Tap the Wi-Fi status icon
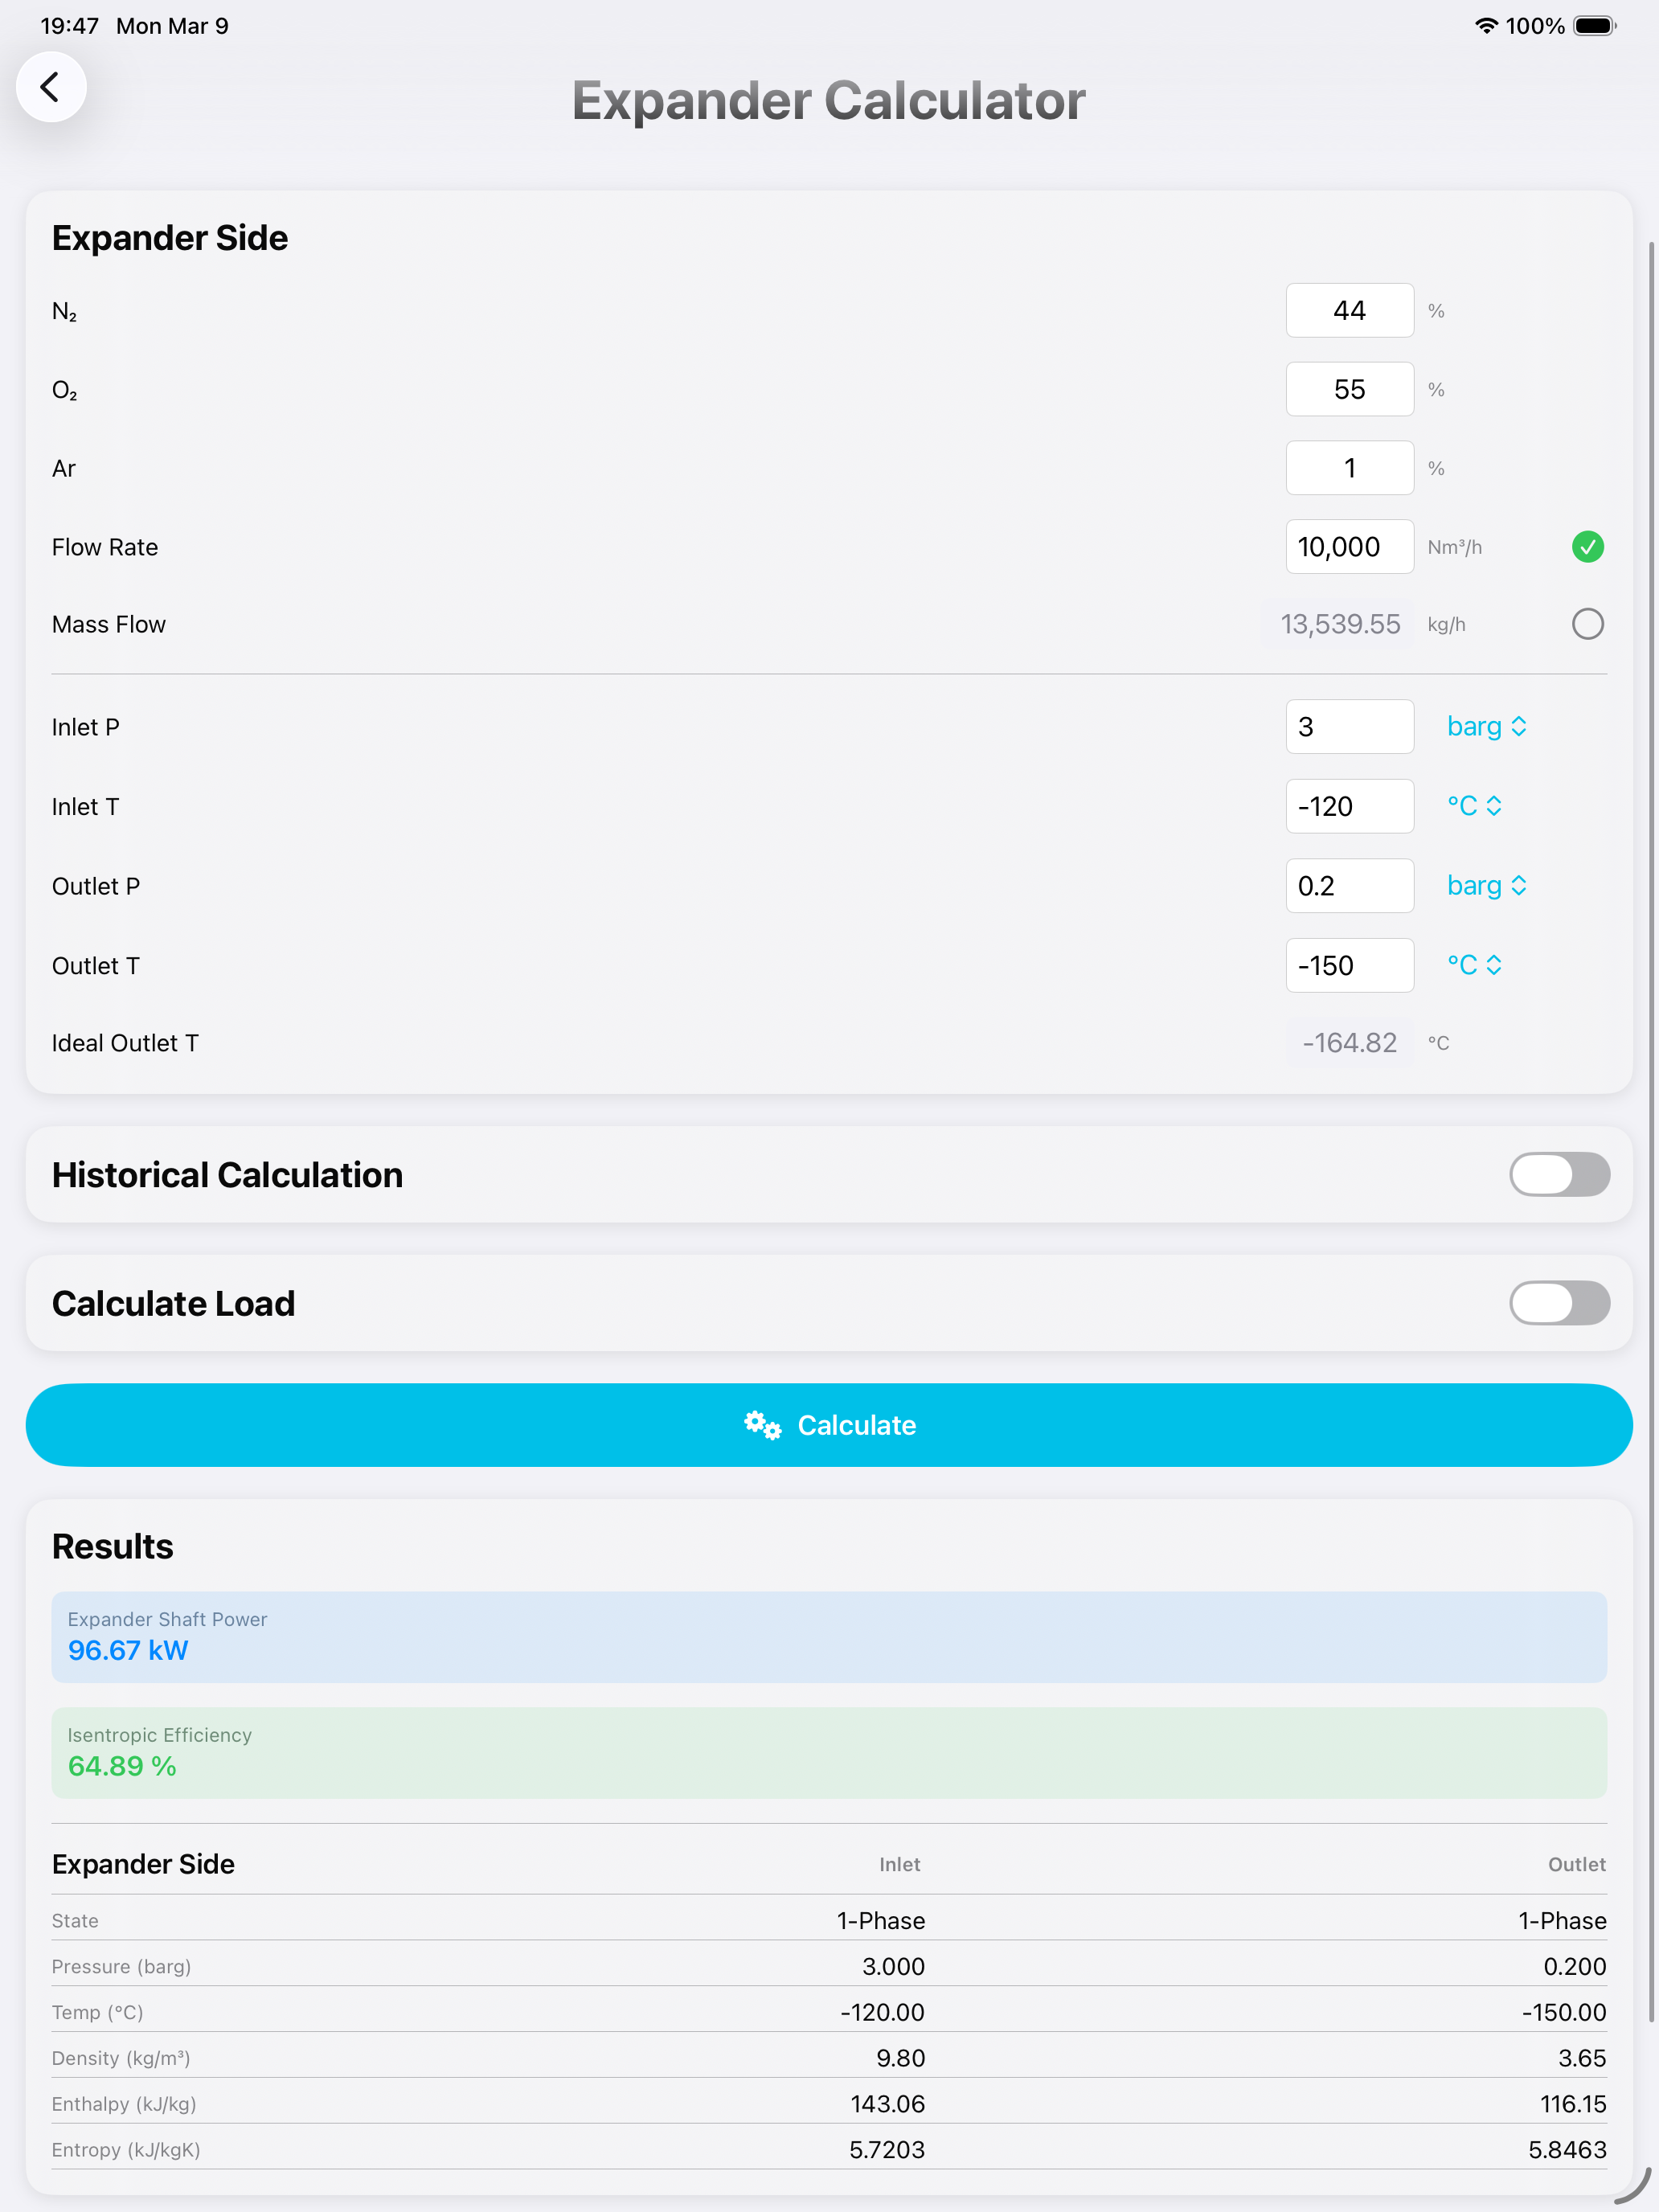This screenshot has width=1659, height=2212. pyautogui.click(x=1486, y=26)
